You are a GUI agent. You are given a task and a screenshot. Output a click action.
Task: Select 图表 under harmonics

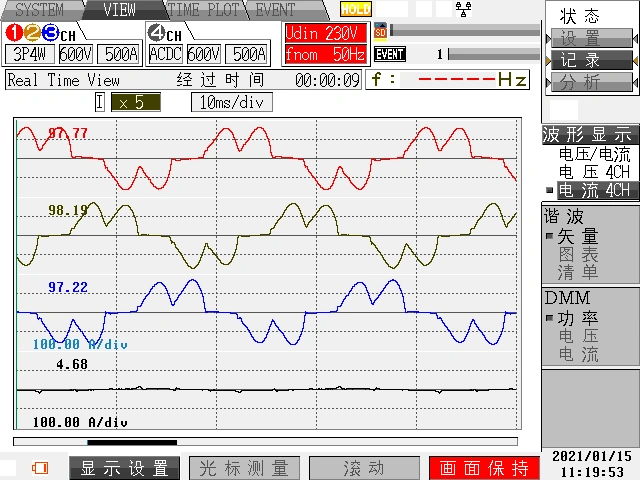pos(578,254)
